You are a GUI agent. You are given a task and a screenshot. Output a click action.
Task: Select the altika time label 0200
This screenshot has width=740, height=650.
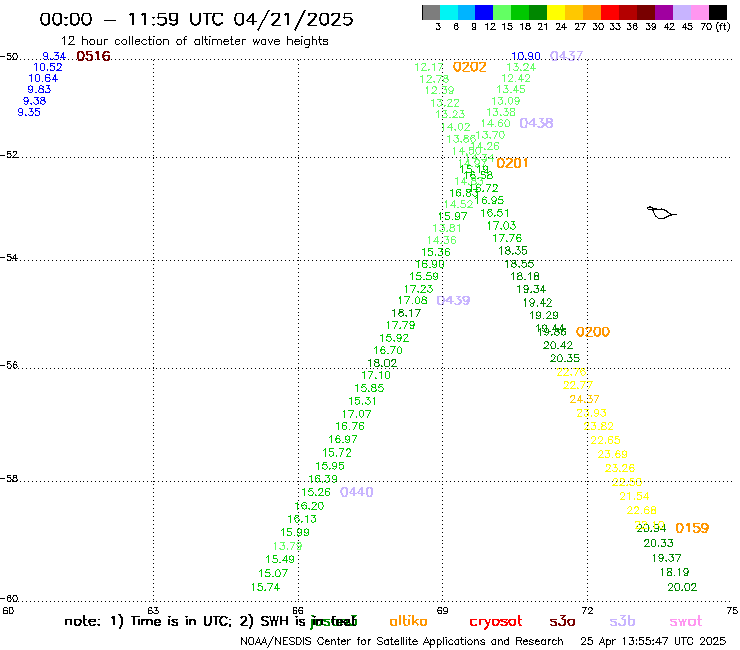pos(593,332)
